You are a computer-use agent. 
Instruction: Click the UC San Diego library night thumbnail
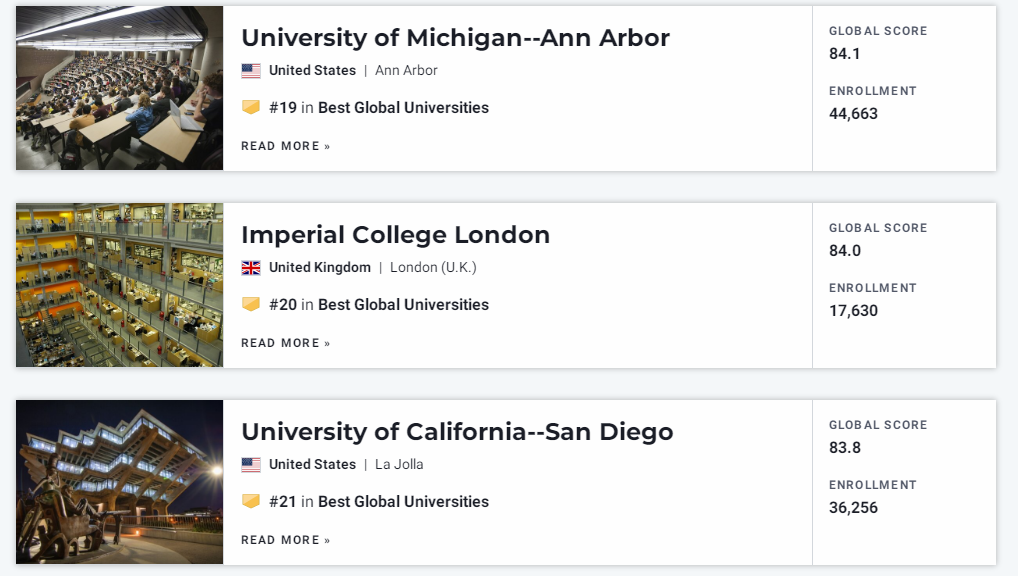pyautogui.click(x=119, y=482)
